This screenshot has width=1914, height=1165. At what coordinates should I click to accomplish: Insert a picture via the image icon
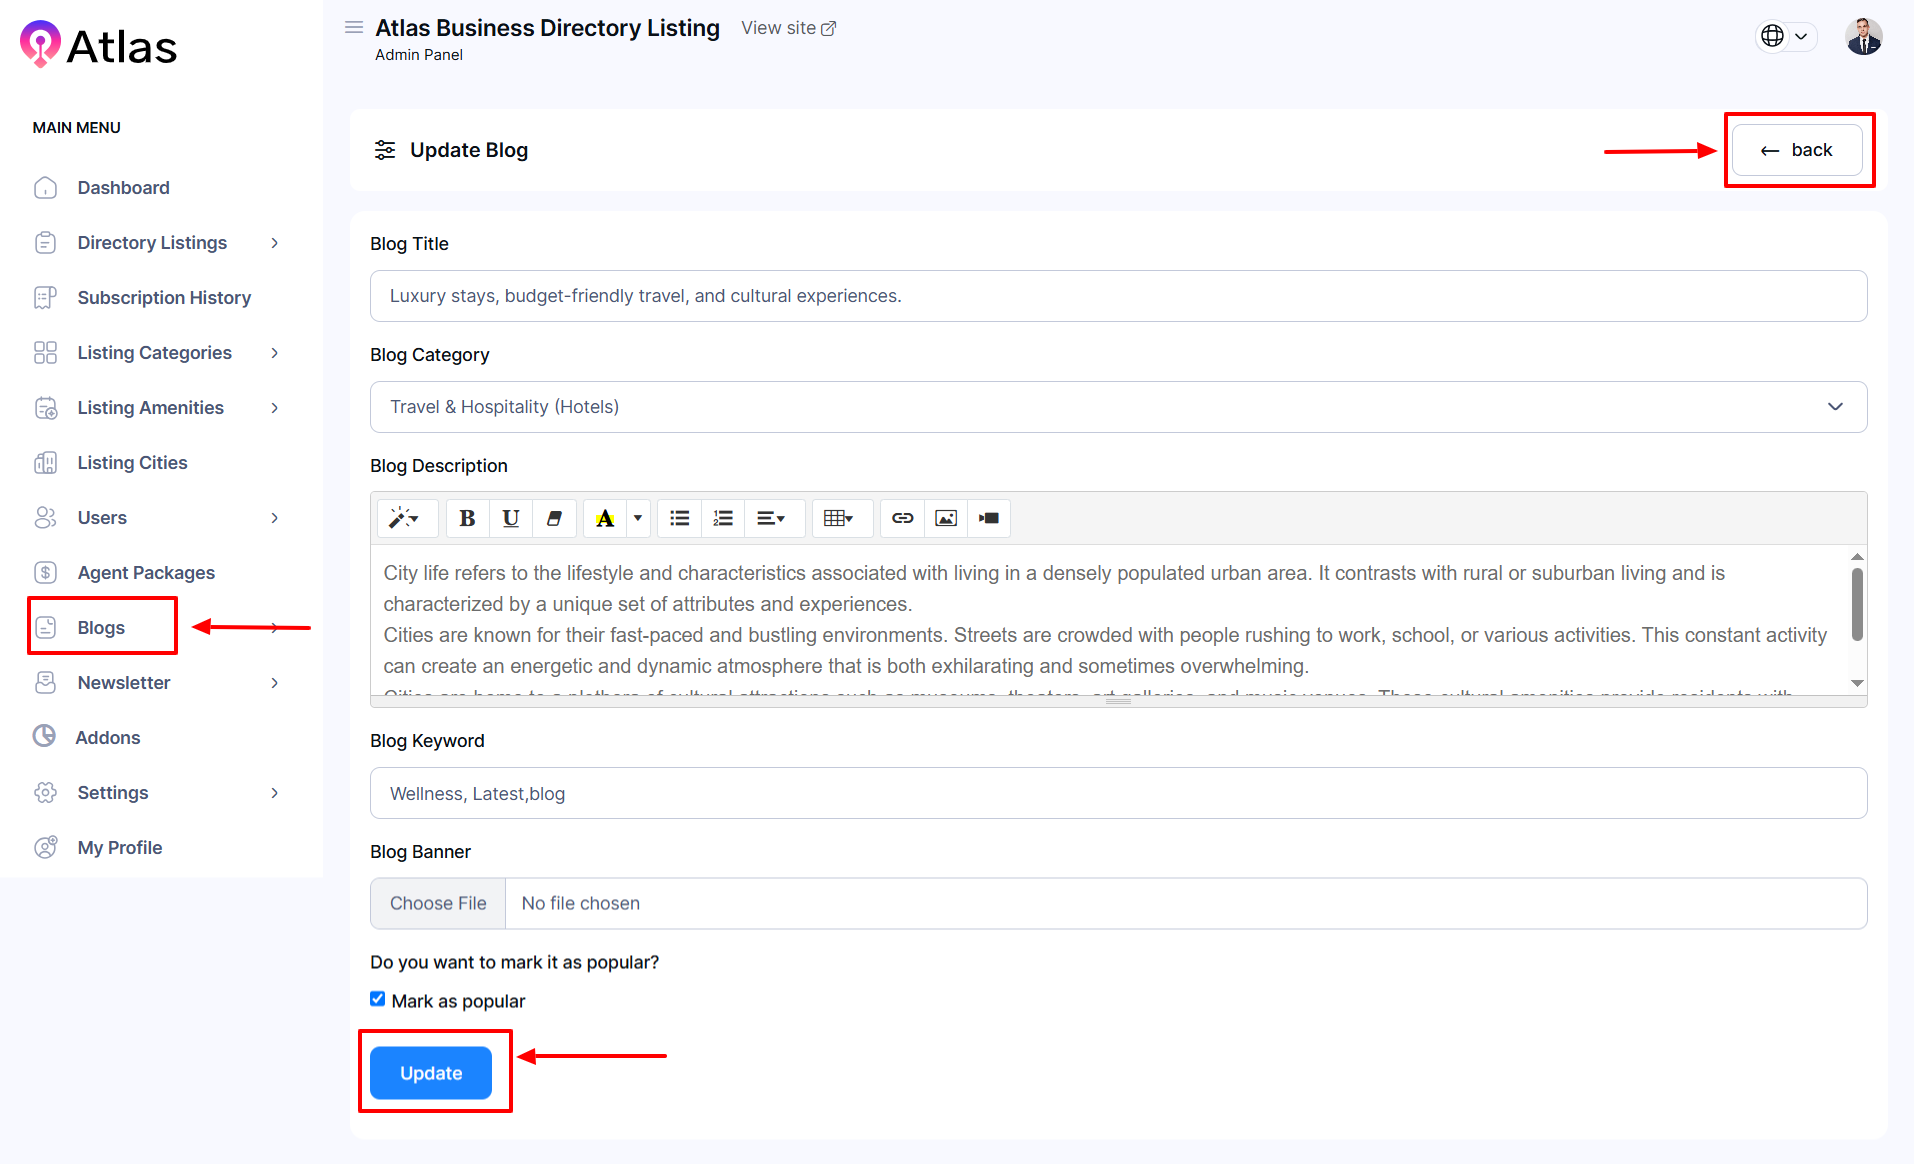[946, 518]
